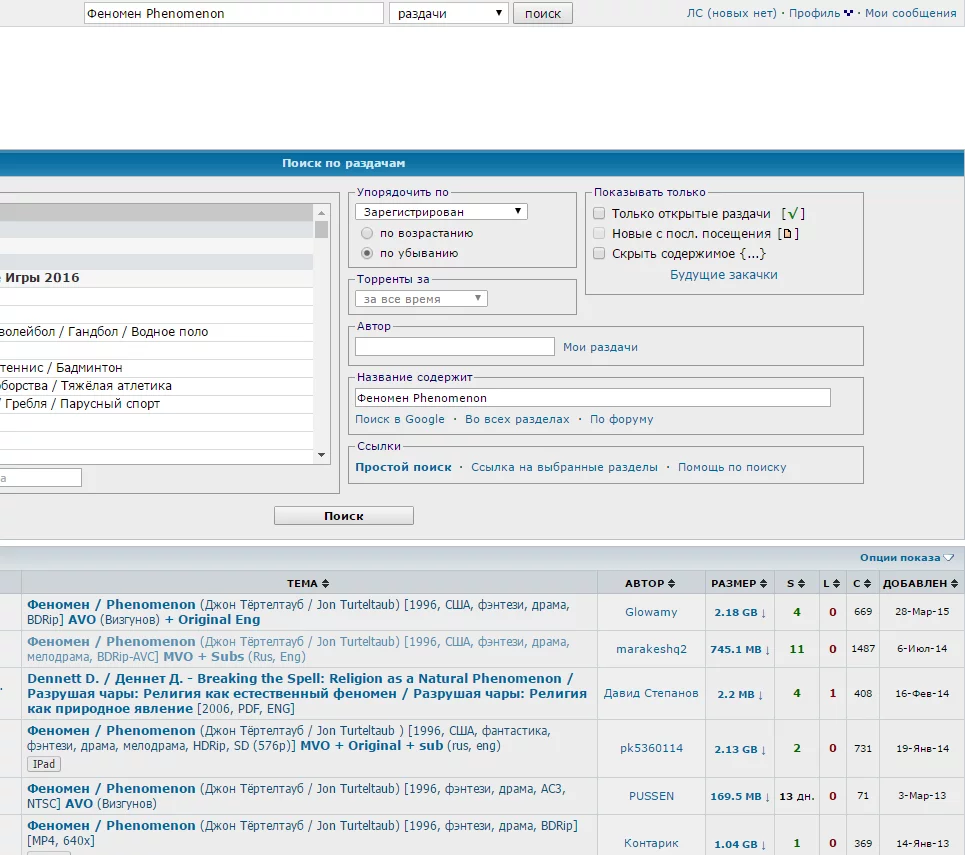Enable 'Скрыть содержимое' checkbox
The width and height of the screenshot is (965, 855).
599,253
